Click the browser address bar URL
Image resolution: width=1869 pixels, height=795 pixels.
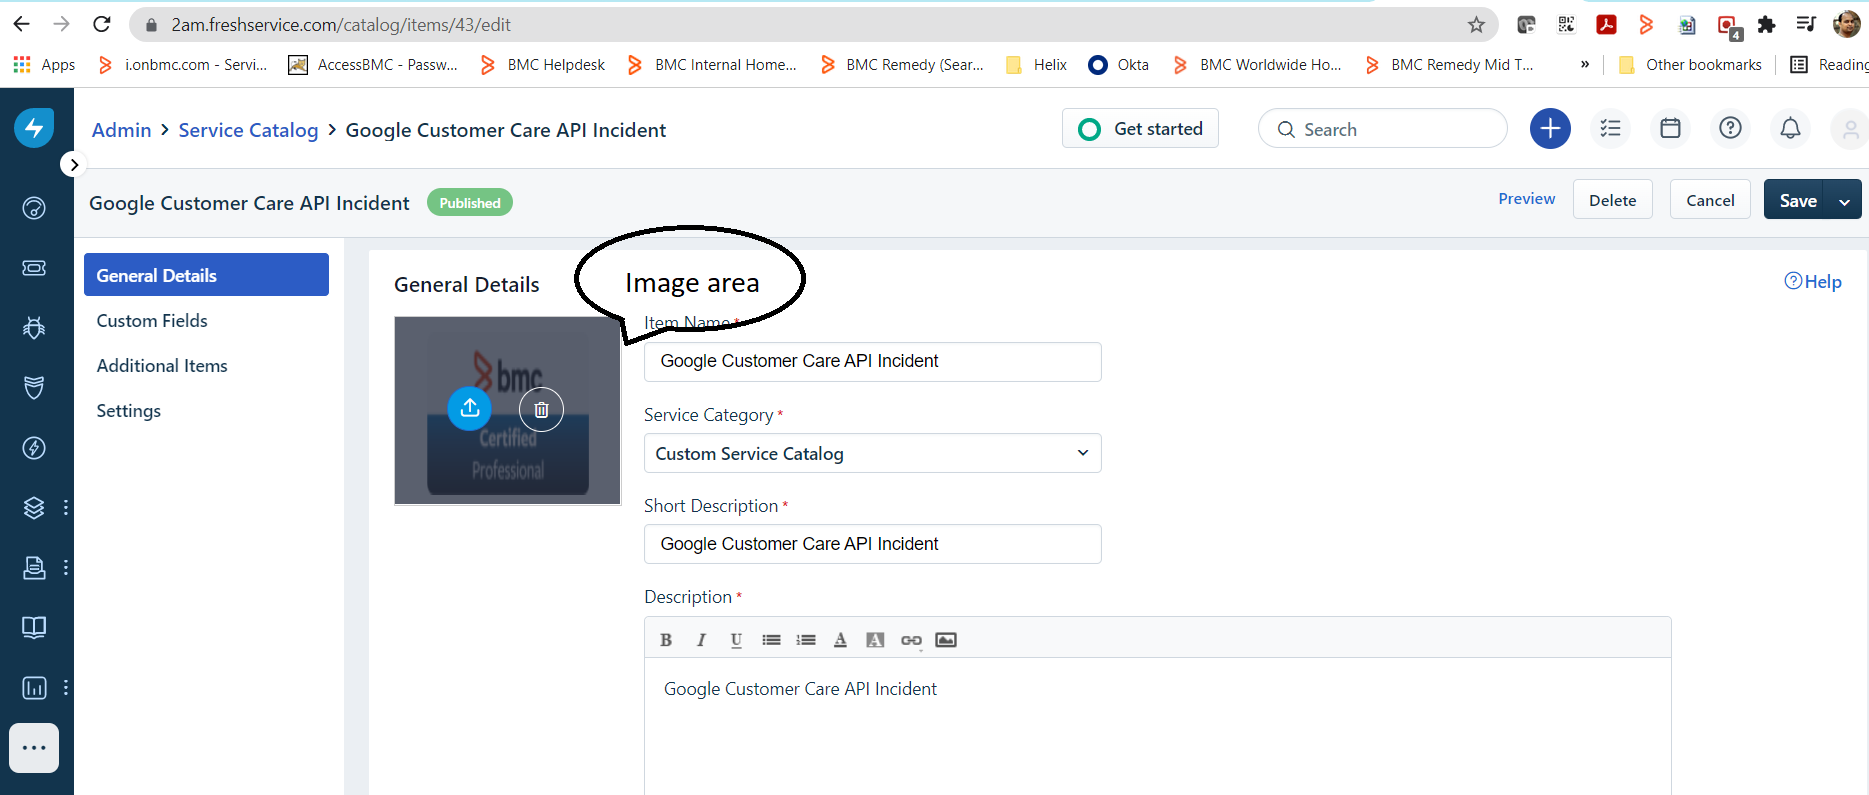[x=341, y=24]
